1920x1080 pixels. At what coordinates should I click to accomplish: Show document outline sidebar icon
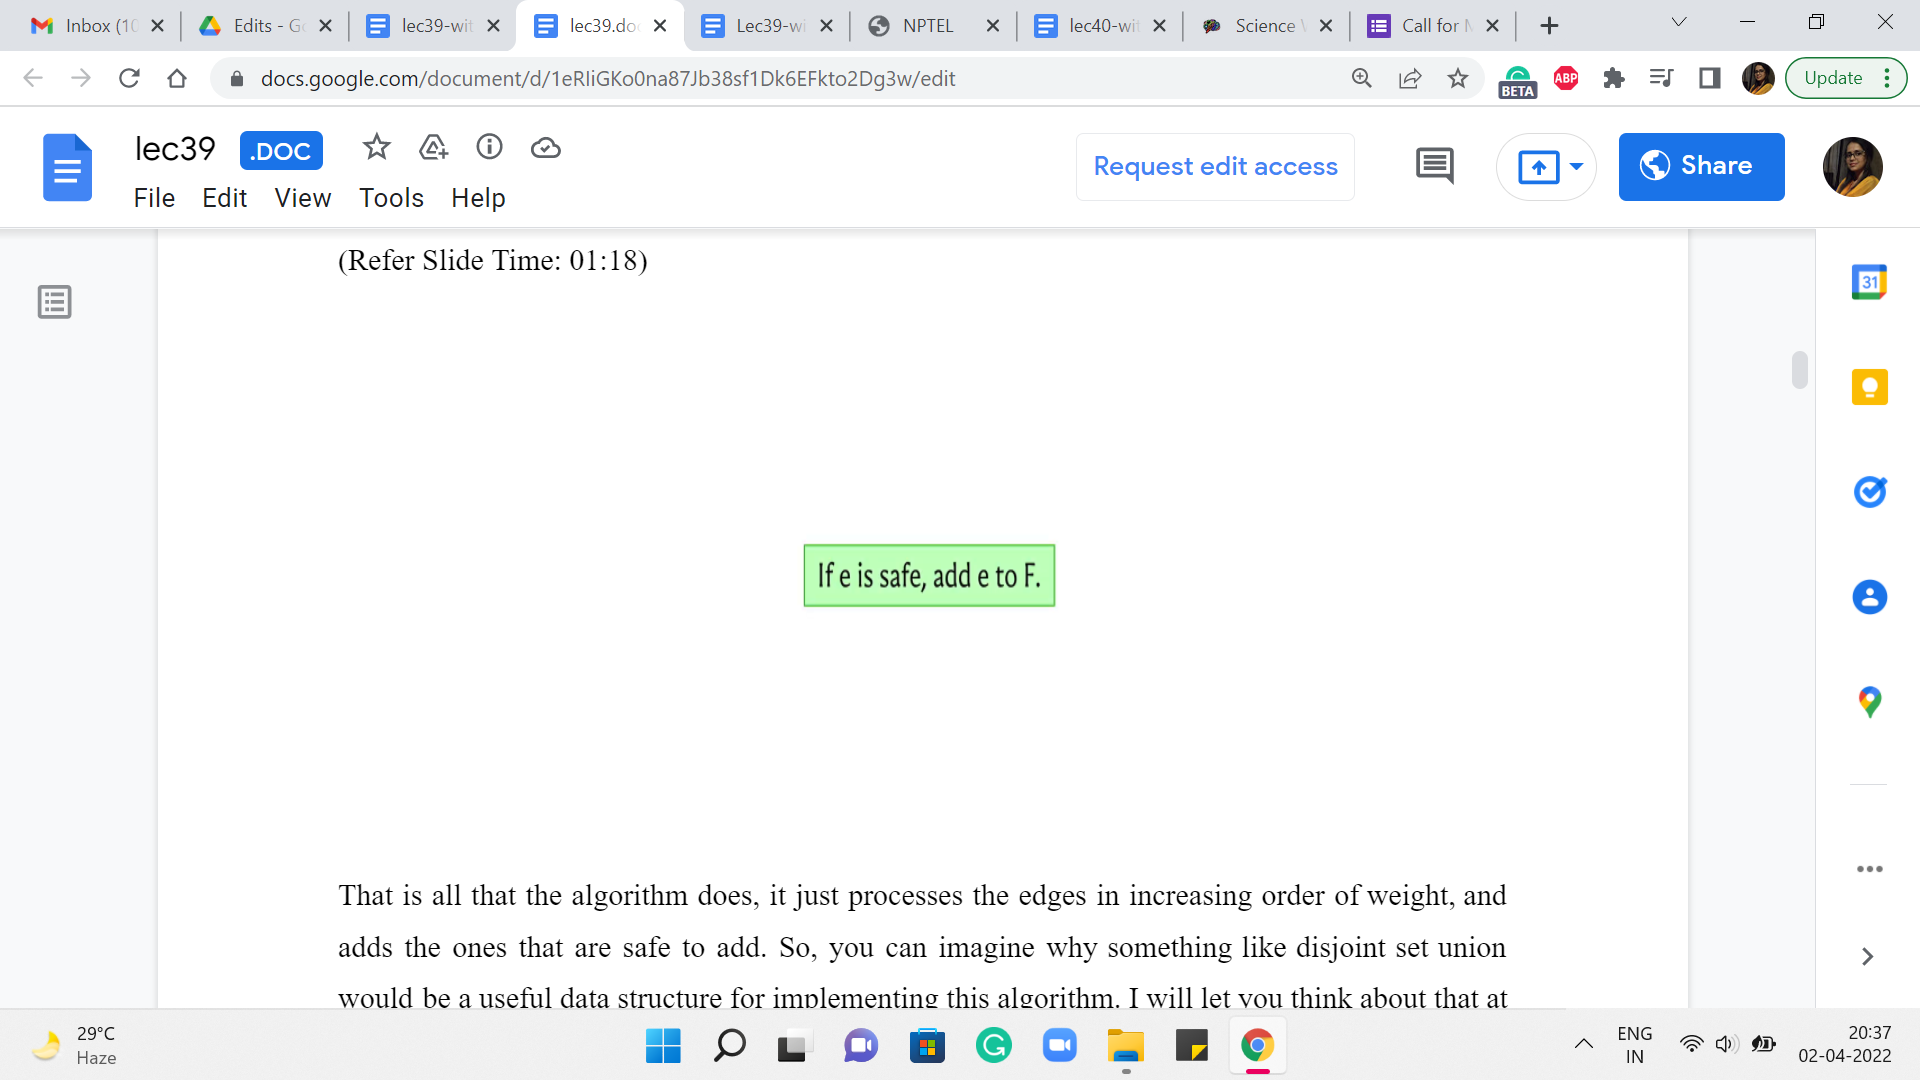55,301
